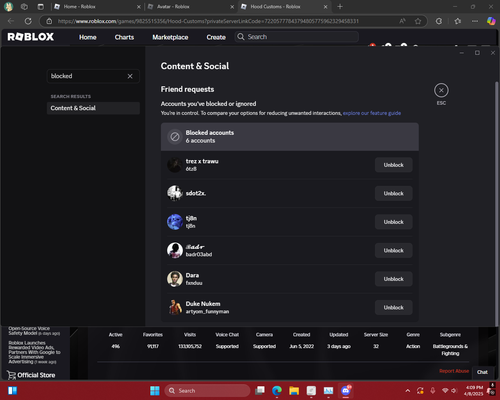Select Content & Social search result
The image size is (500, 400).
point(93,108)
